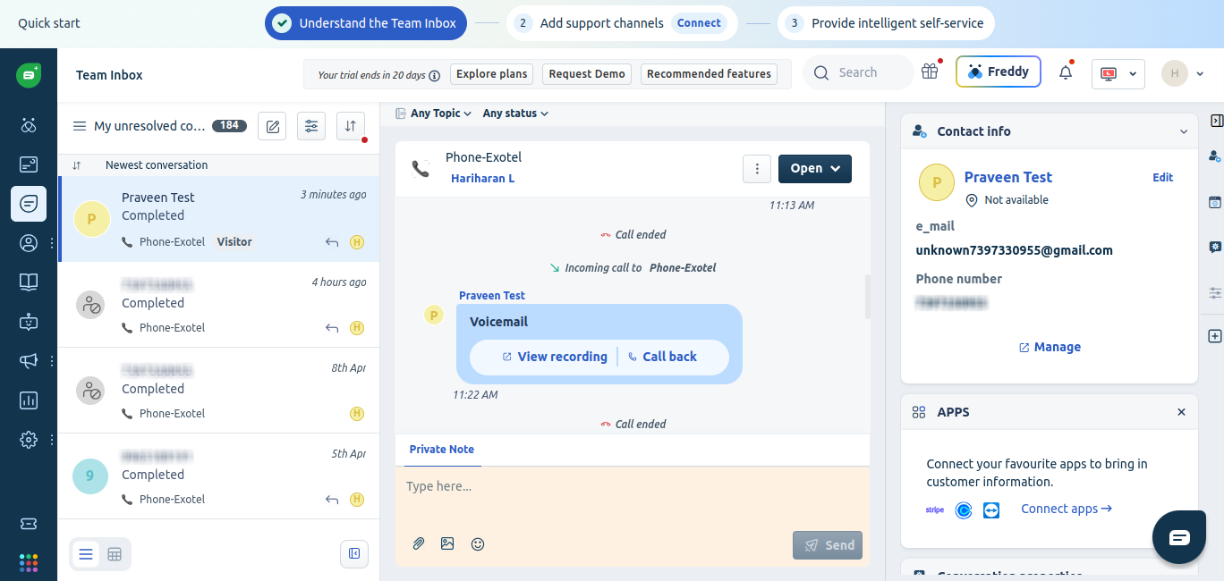Click the Manage contact link
Image resolution: width=1224 pixels, height=581 pixels.
(1049, 347)
